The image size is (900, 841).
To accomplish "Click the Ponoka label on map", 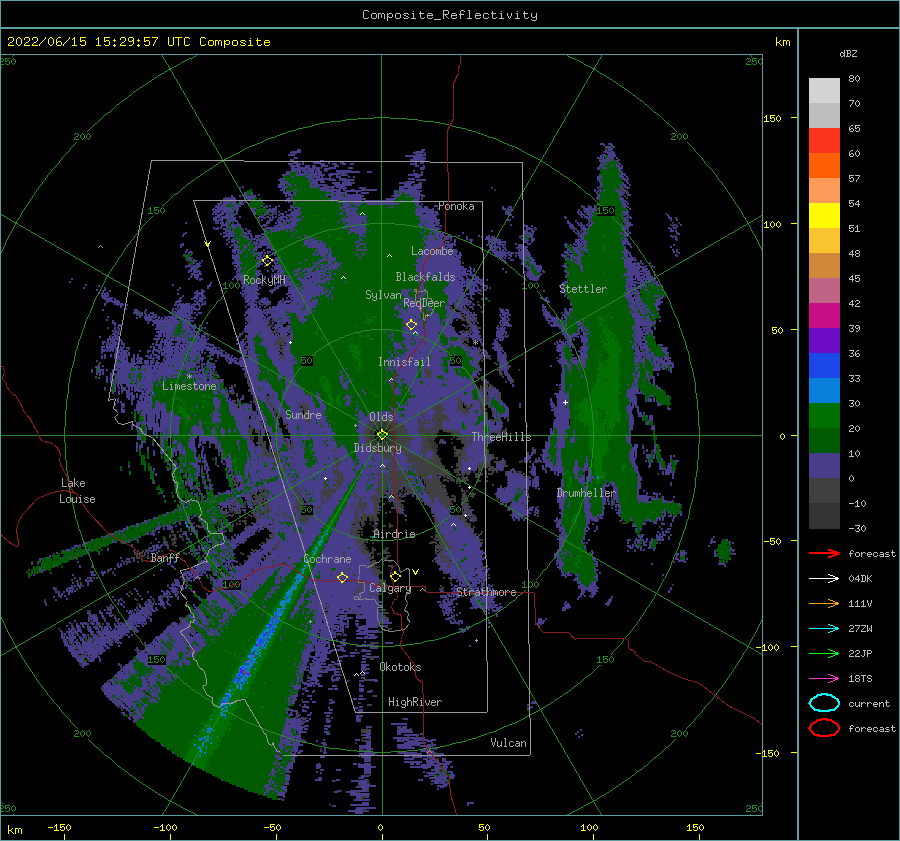I will coord(456,206).
